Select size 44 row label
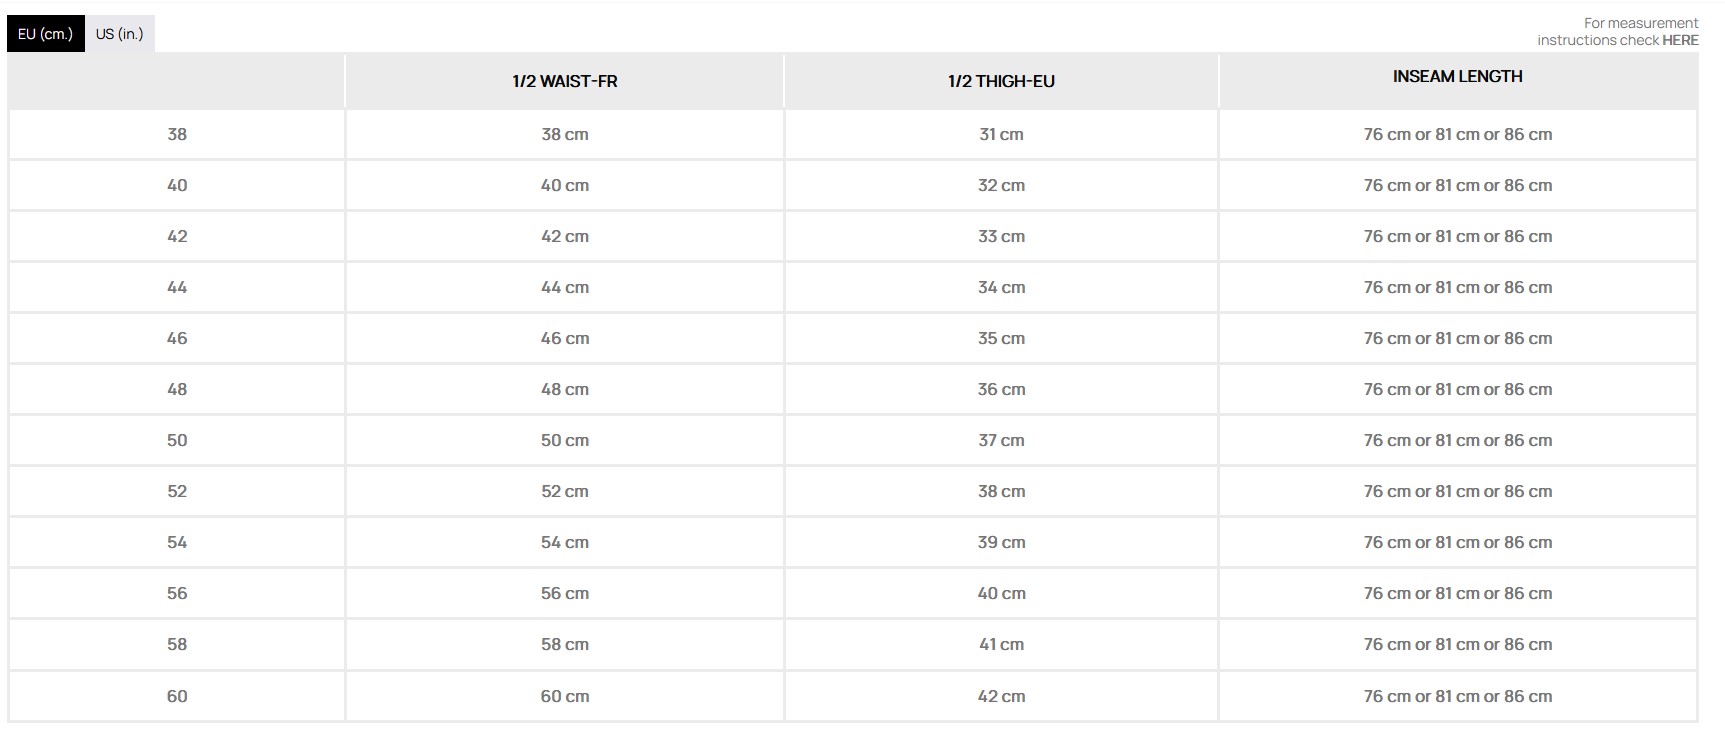1725x741 pixels. (x=177, y=288)
